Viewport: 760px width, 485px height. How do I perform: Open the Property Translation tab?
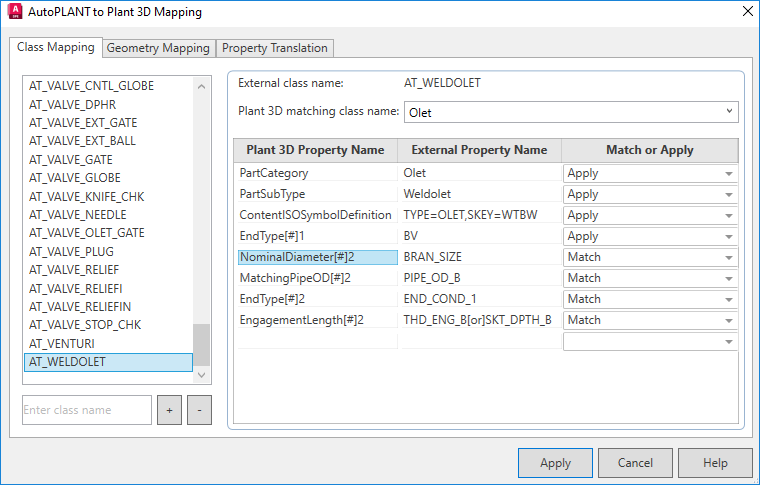pyautogui.click(x=274, y=48)
